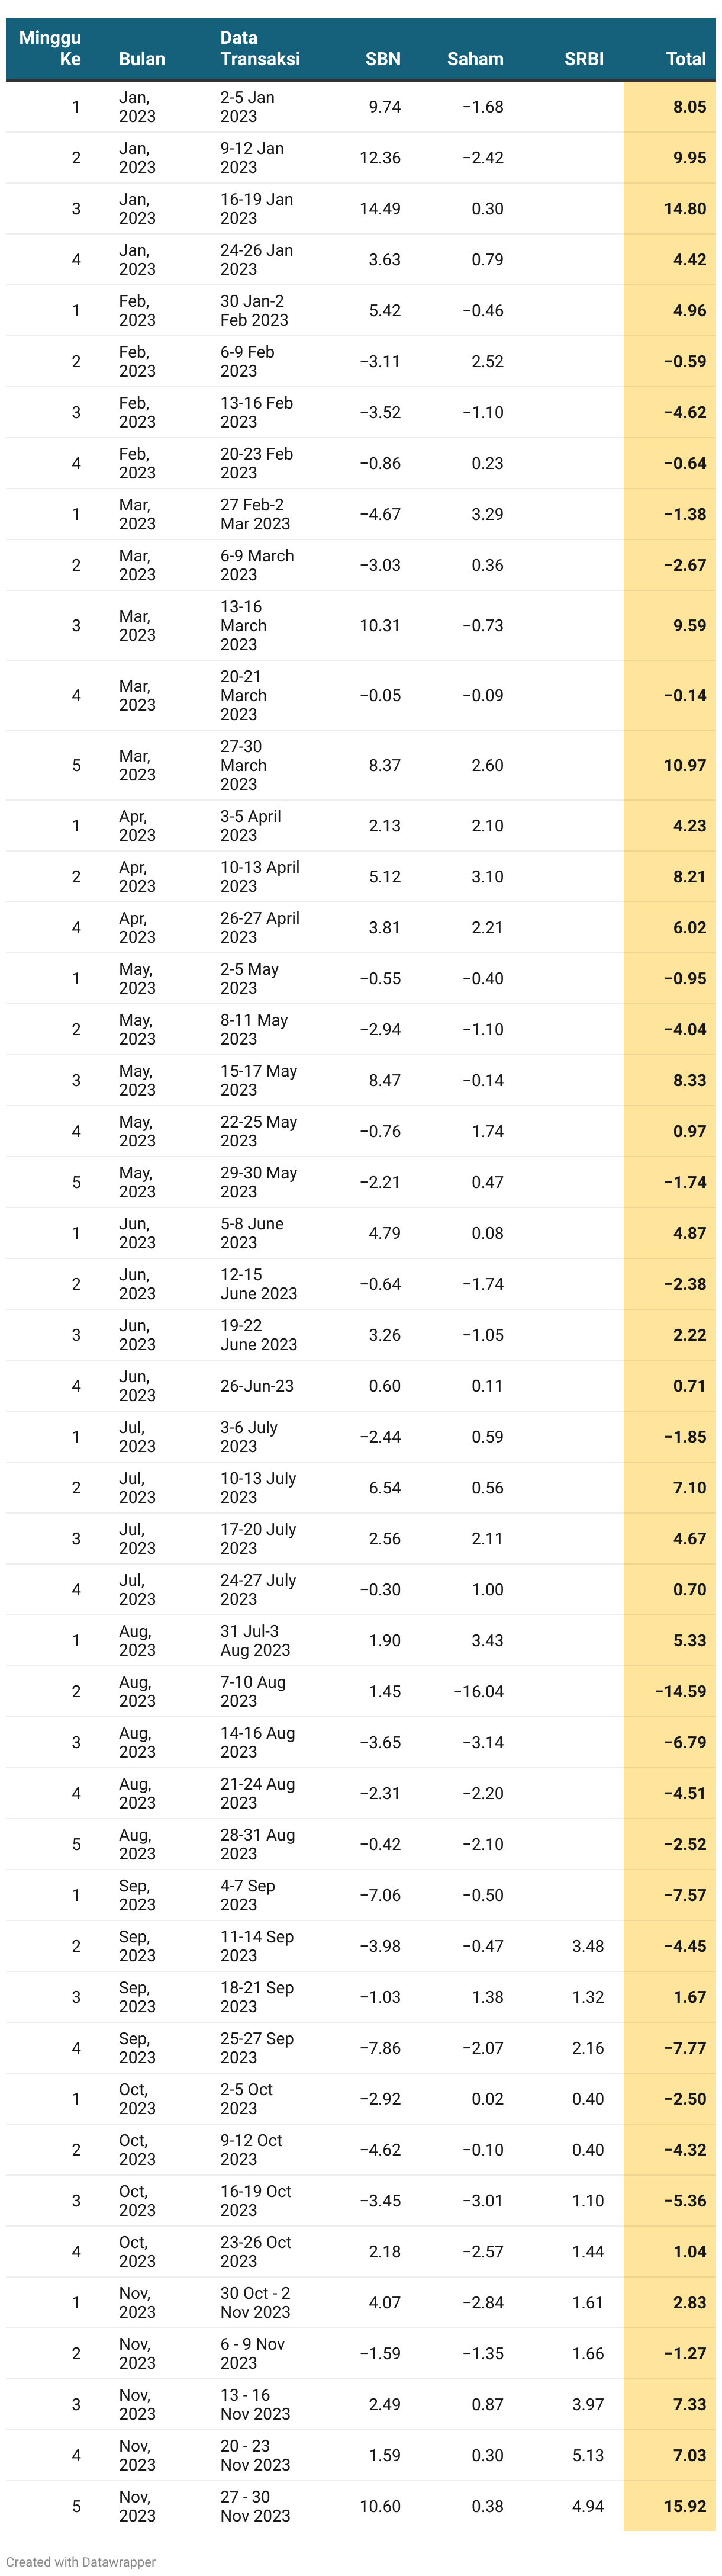Select the SBN value 14.49
Image resolution: width=722 pixels, height=2576 pixels.
pyautogui.click(x=380, y=209)
